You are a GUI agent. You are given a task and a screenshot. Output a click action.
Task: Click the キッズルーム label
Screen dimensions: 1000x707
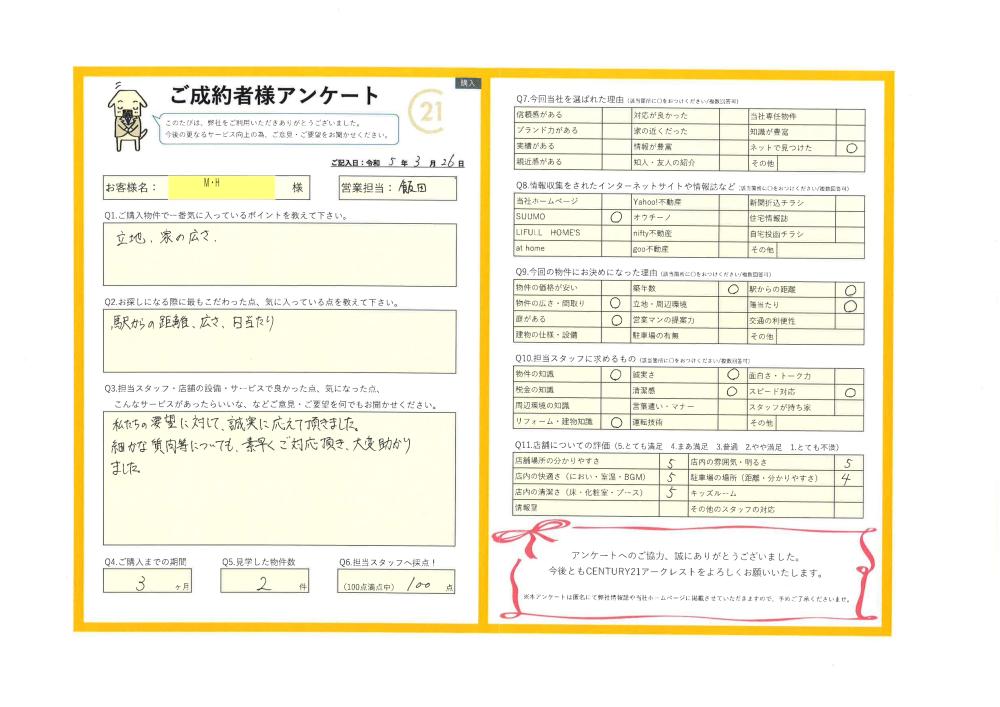coord(713,493)
